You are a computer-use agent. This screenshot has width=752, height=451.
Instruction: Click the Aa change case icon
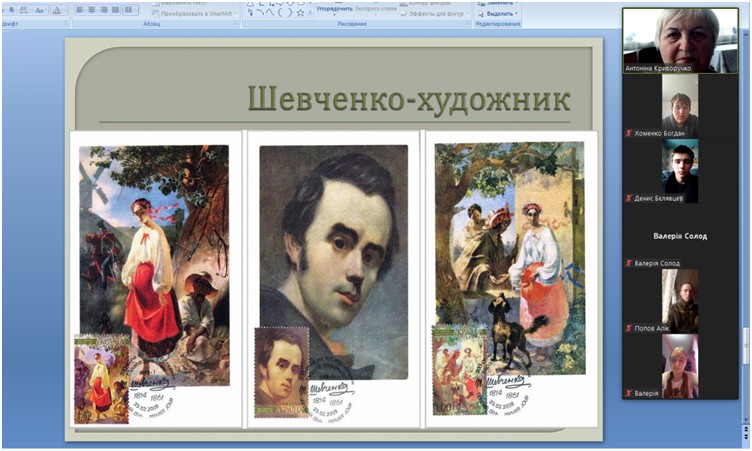click(x=39, y=10)
